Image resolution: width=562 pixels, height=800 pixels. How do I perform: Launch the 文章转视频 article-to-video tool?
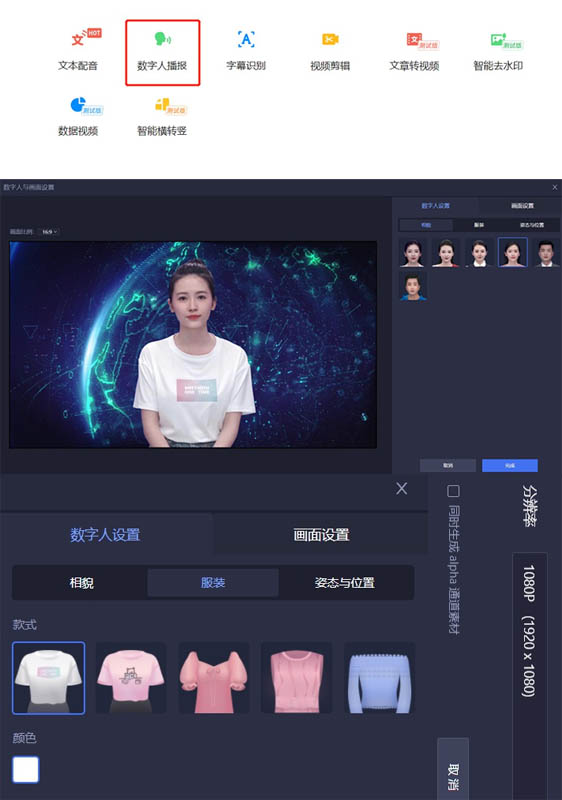coord(415,51)
